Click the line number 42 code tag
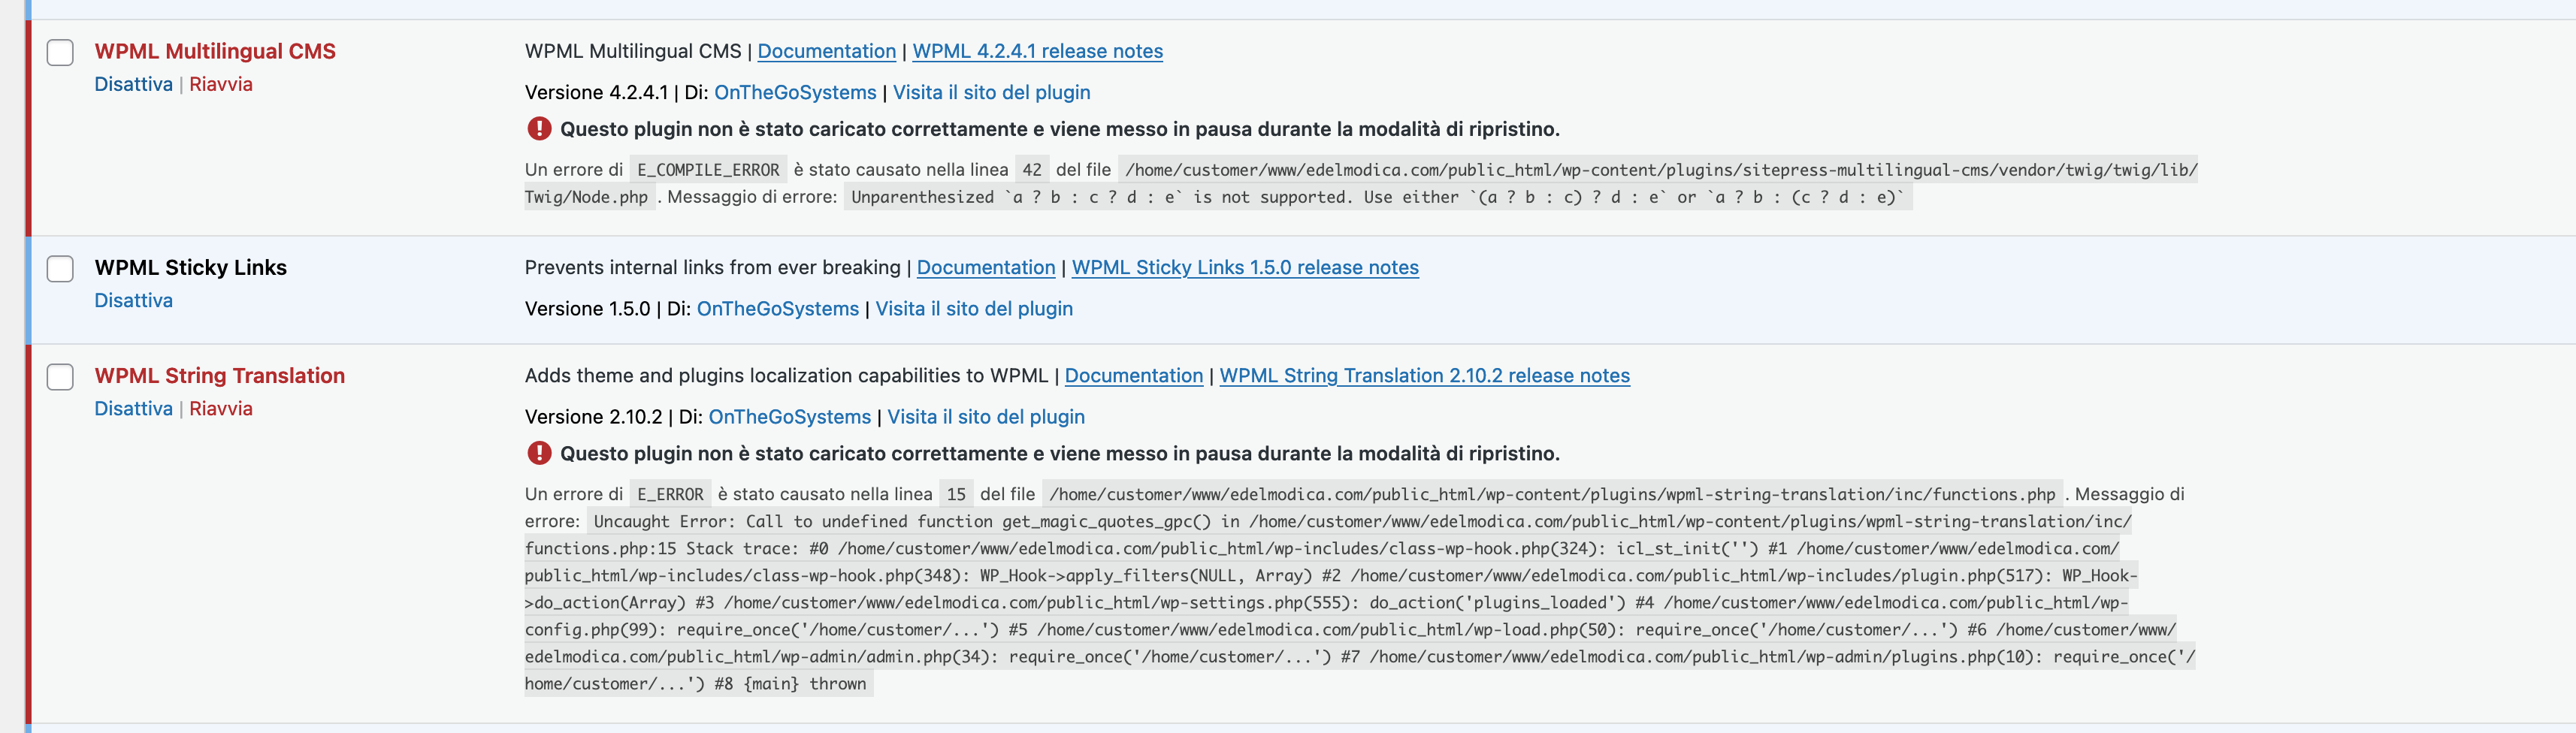Screen dimensions: 2576x733 [x=1032, y=170]
